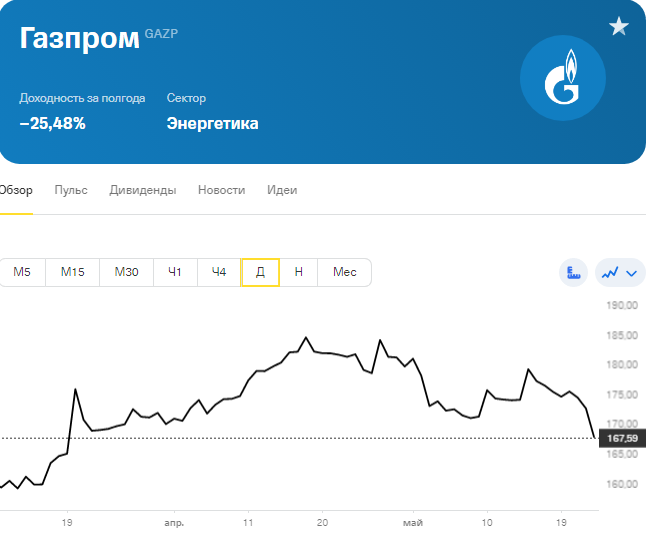The width and height of the screenshot is (647, 539).
Task: Click the май date axis label
Action: pyautogui.click(x=413, y=523)
